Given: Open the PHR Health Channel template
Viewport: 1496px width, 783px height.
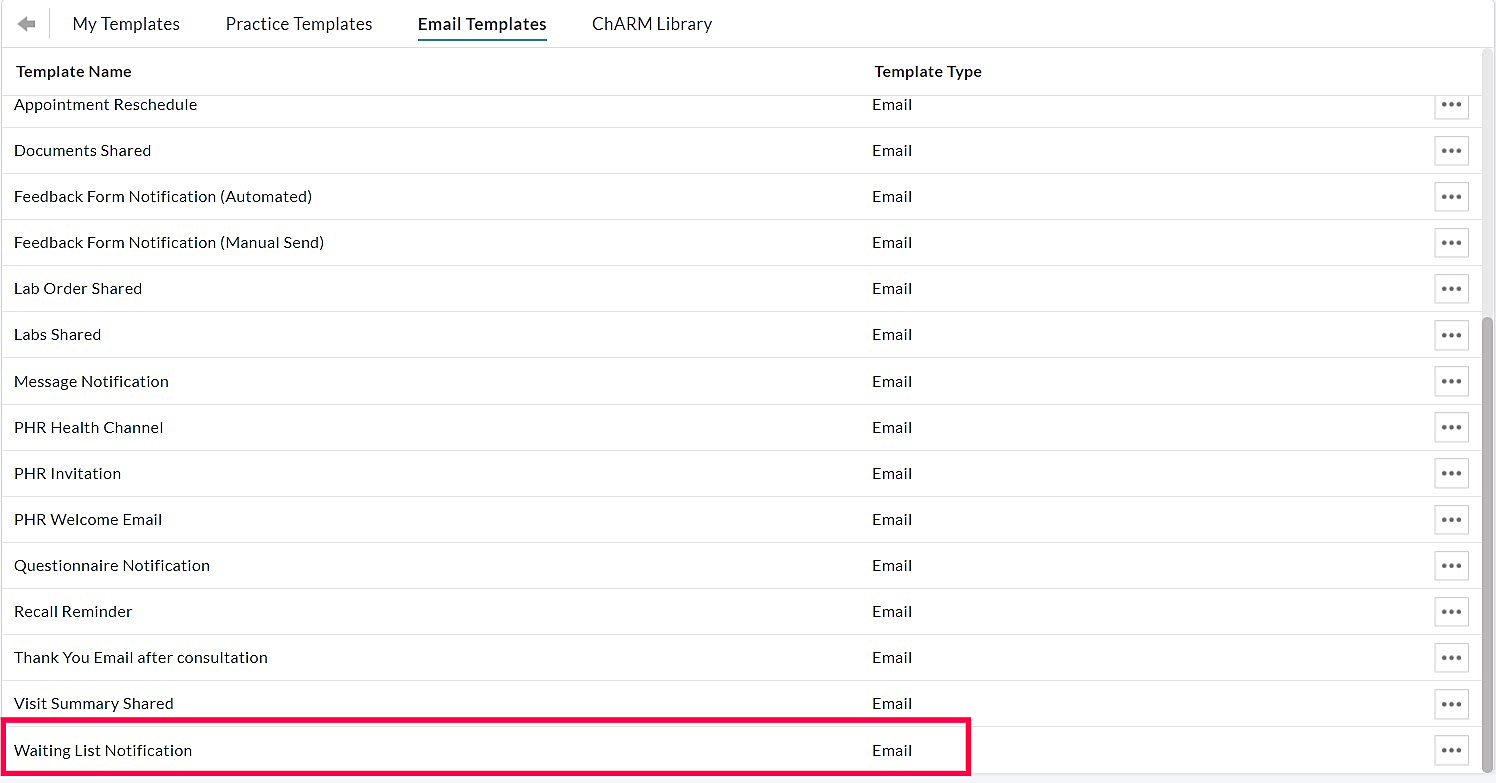Looking at the screenshot, I should point(88,427).
